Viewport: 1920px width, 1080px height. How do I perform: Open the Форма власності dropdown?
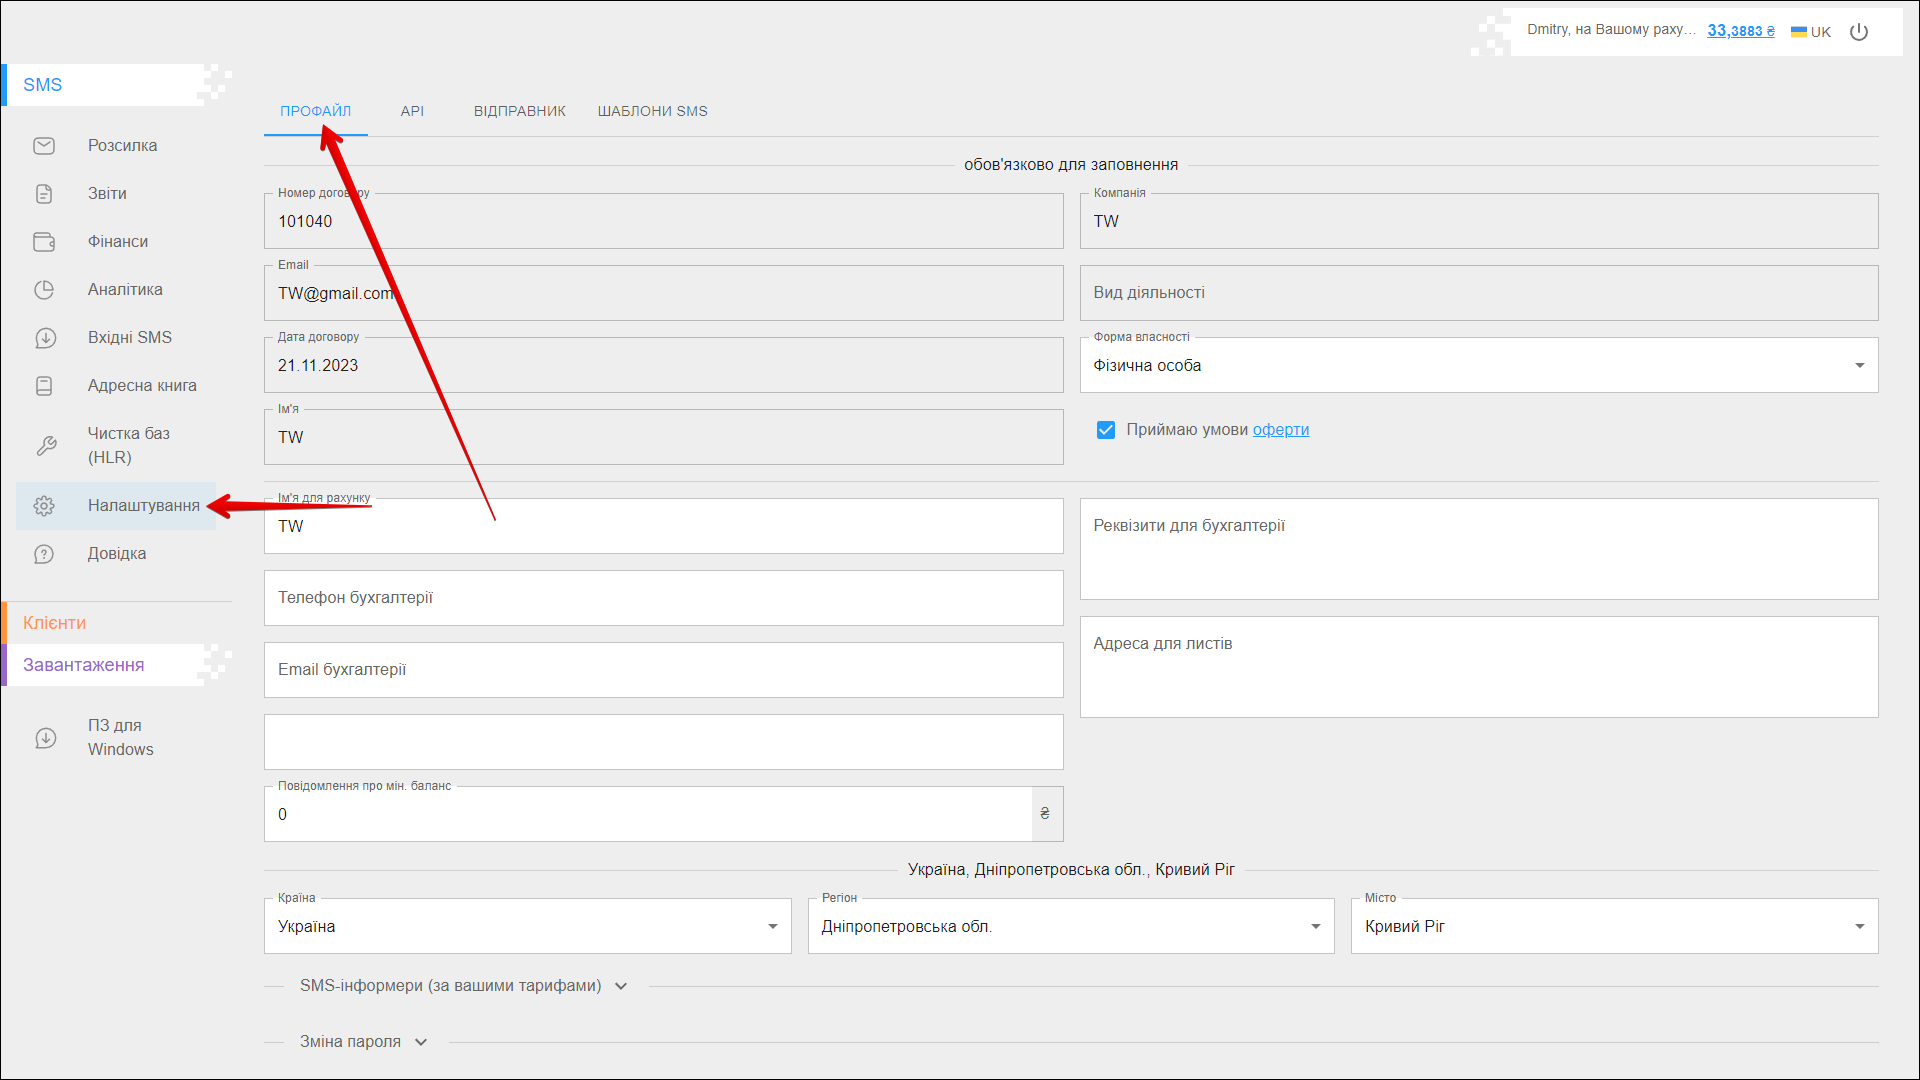coord(1478,366)
